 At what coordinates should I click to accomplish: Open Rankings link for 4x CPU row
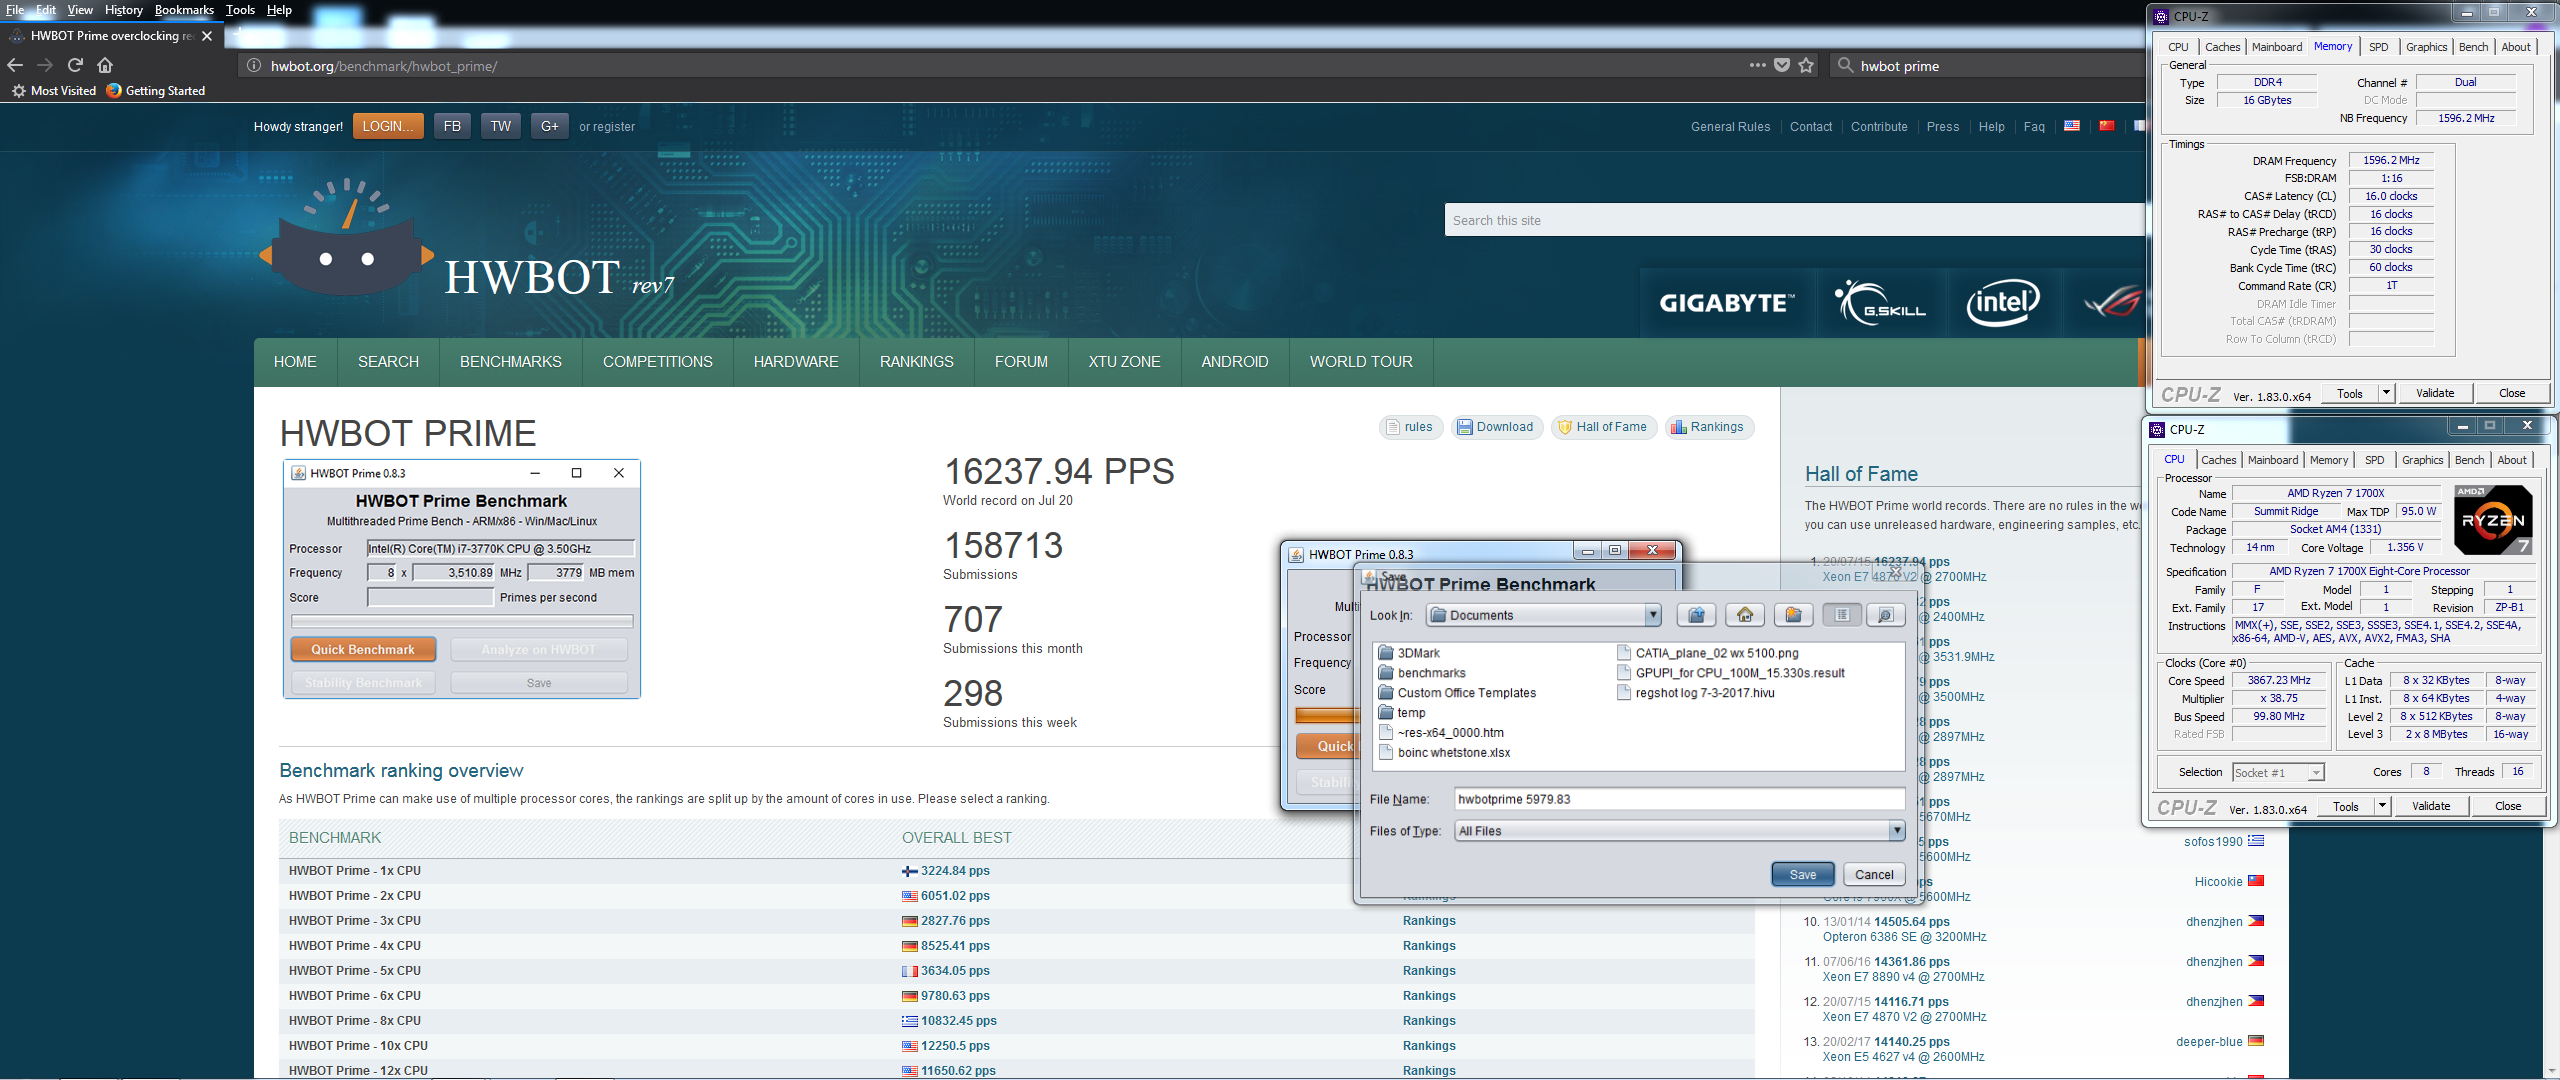tap(1429, 946)
